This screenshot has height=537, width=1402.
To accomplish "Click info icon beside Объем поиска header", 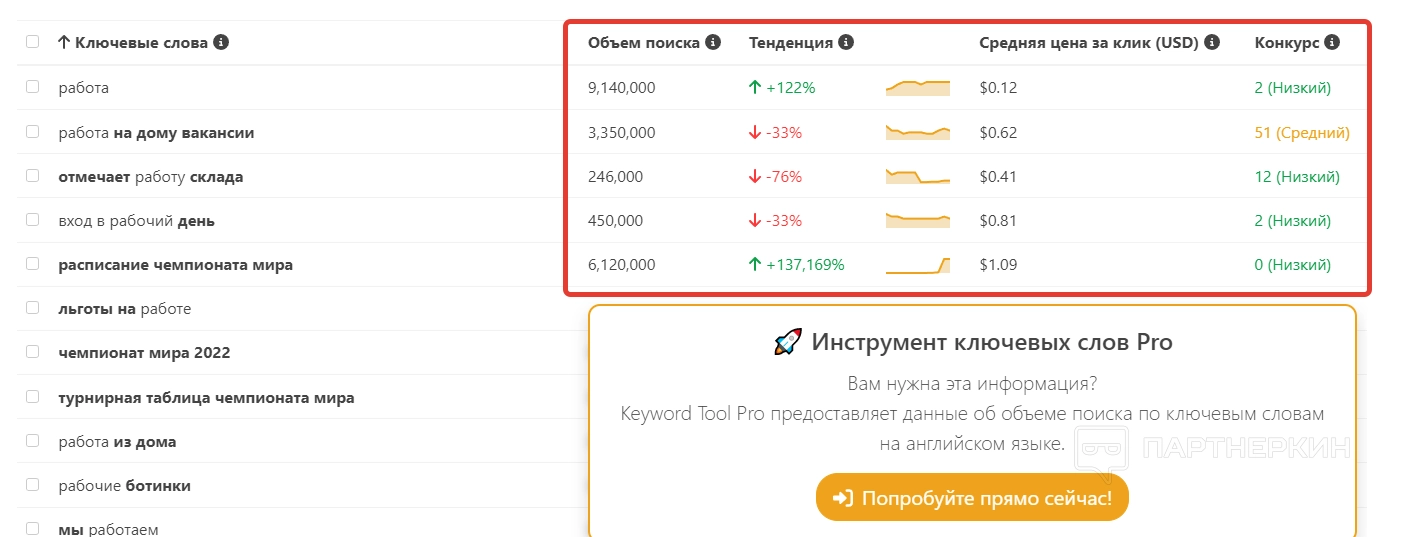I will click(713, 42).
